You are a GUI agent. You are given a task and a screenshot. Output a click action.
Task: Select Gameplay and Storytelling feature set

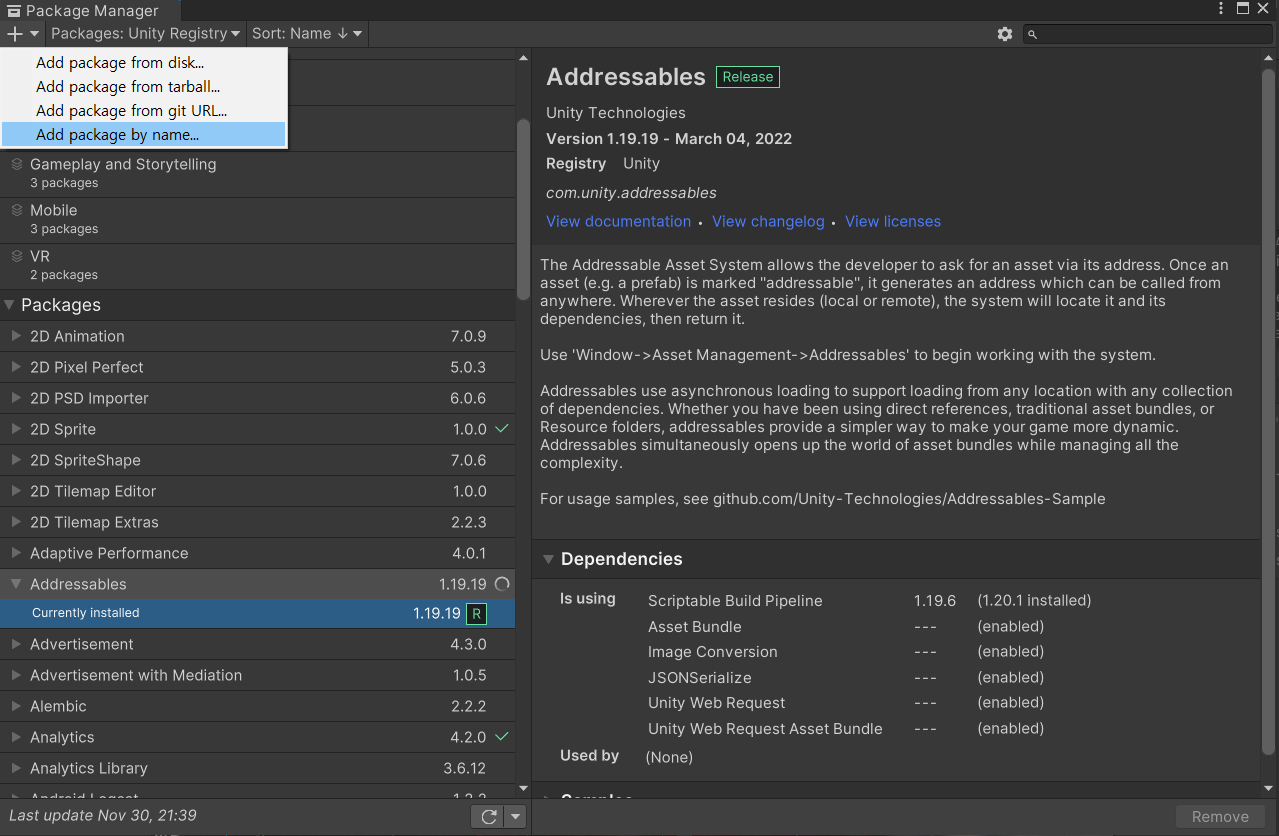point(258,173)
